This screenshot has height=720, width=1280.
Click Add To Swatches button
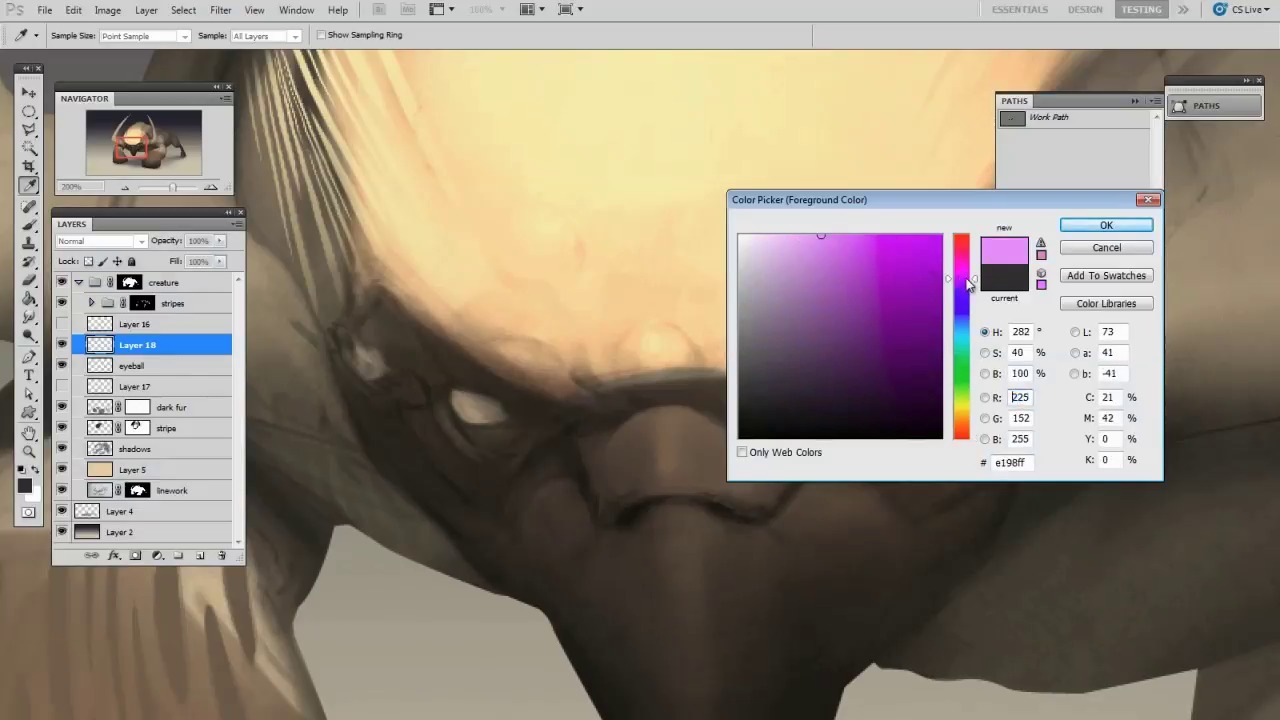[x=1106, y=276]
